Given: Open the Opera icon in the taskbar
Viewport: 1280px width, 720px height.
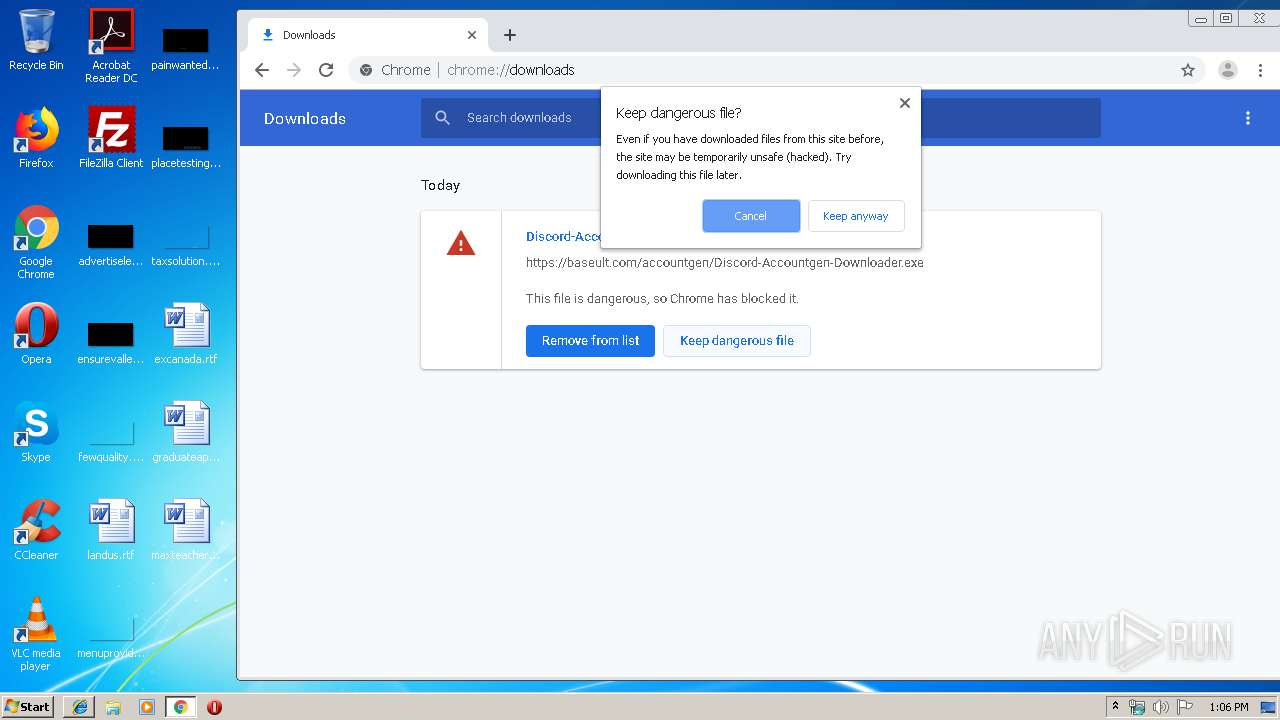Looking at the screenshot, I should pyautogui.click(x=214, y=707).
